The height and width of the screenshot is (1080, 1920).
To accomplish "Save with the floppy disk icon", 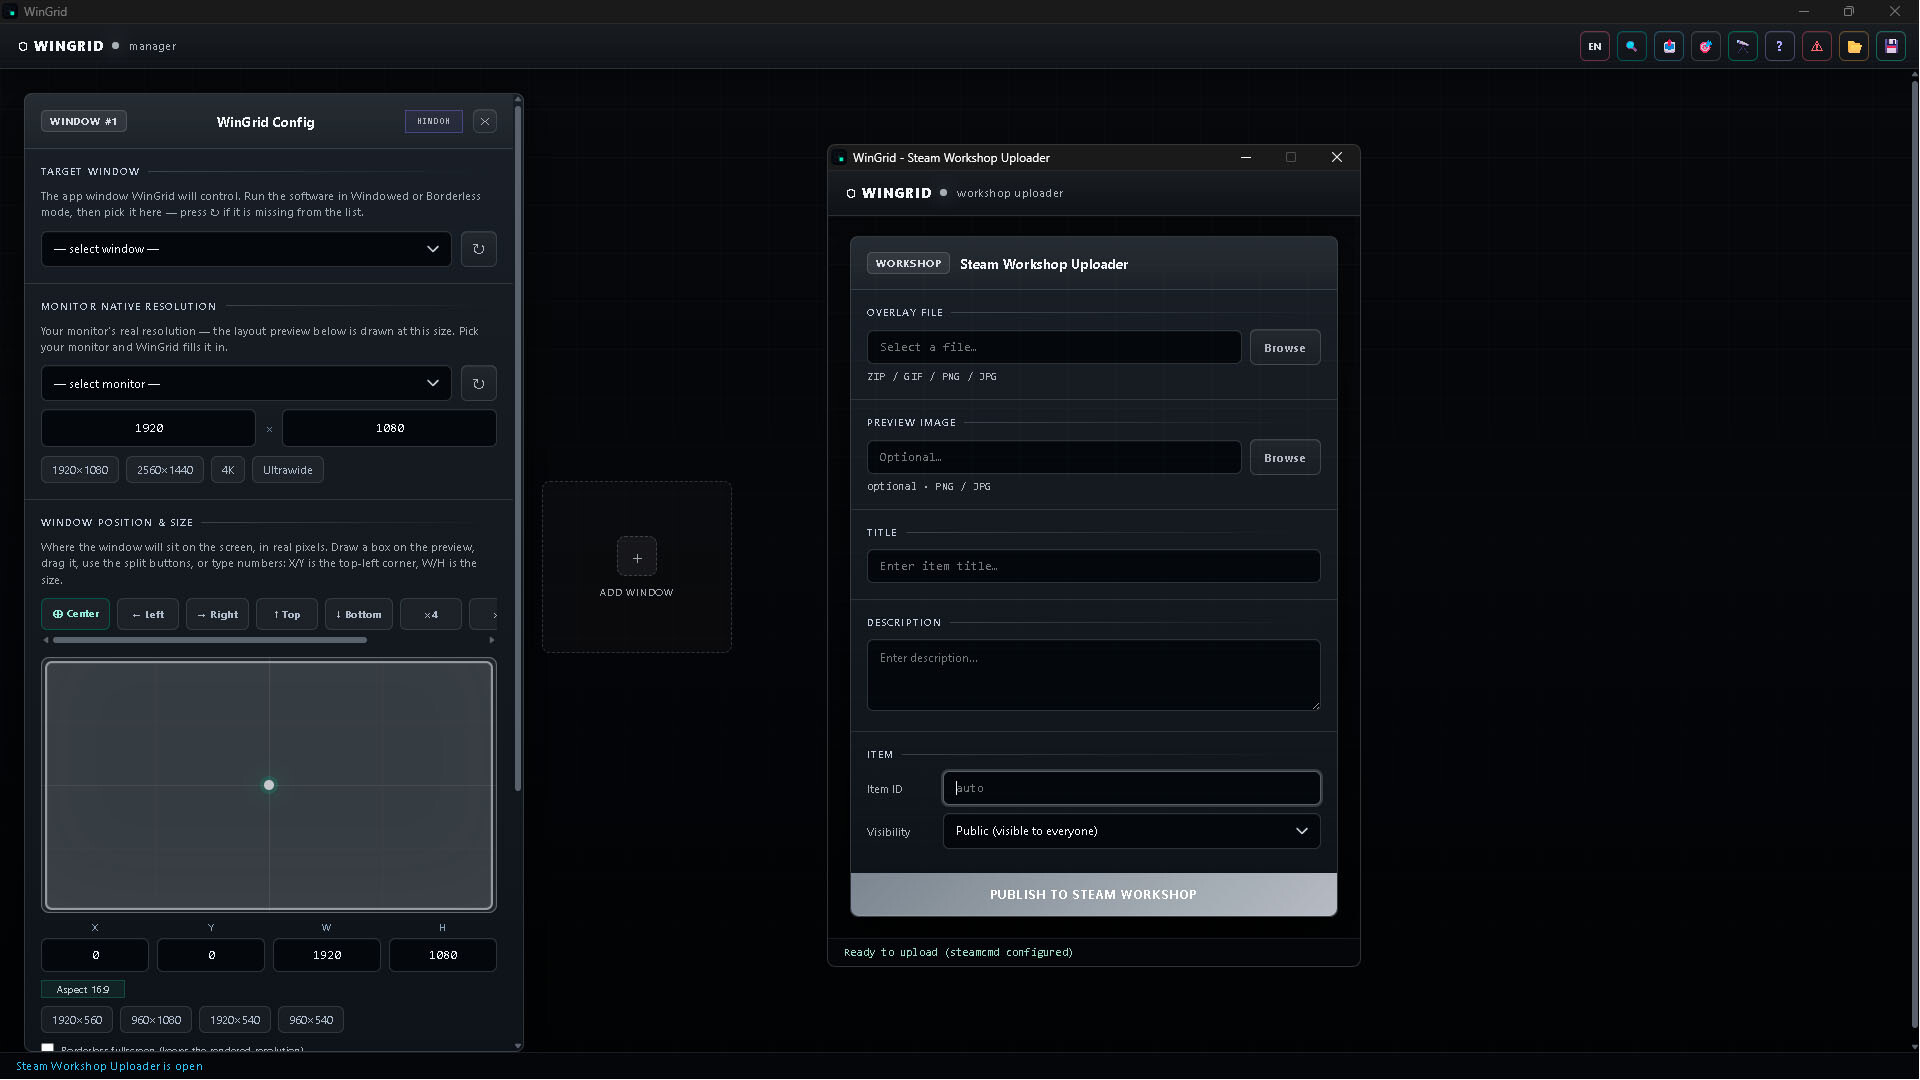I will coord(1890,46).
